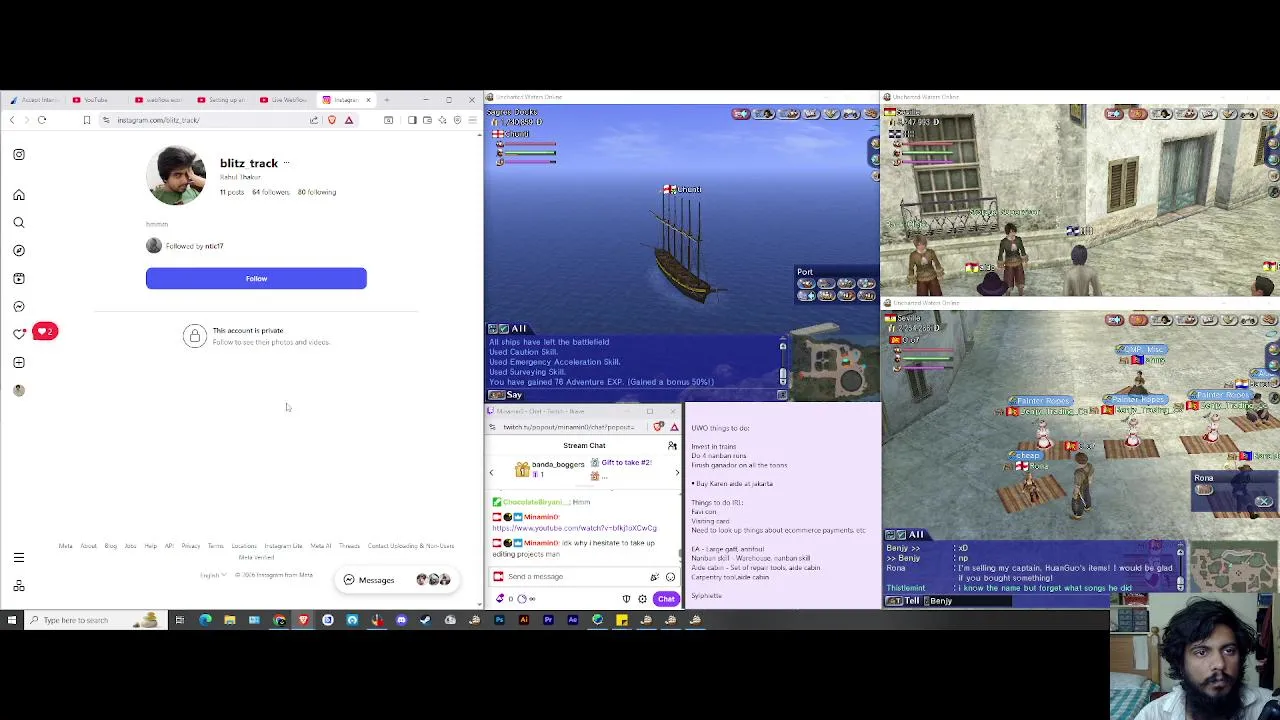Open the Brave Wallet icon
Viewport: 1280px width, 720px height.
[x=427, y=120]
